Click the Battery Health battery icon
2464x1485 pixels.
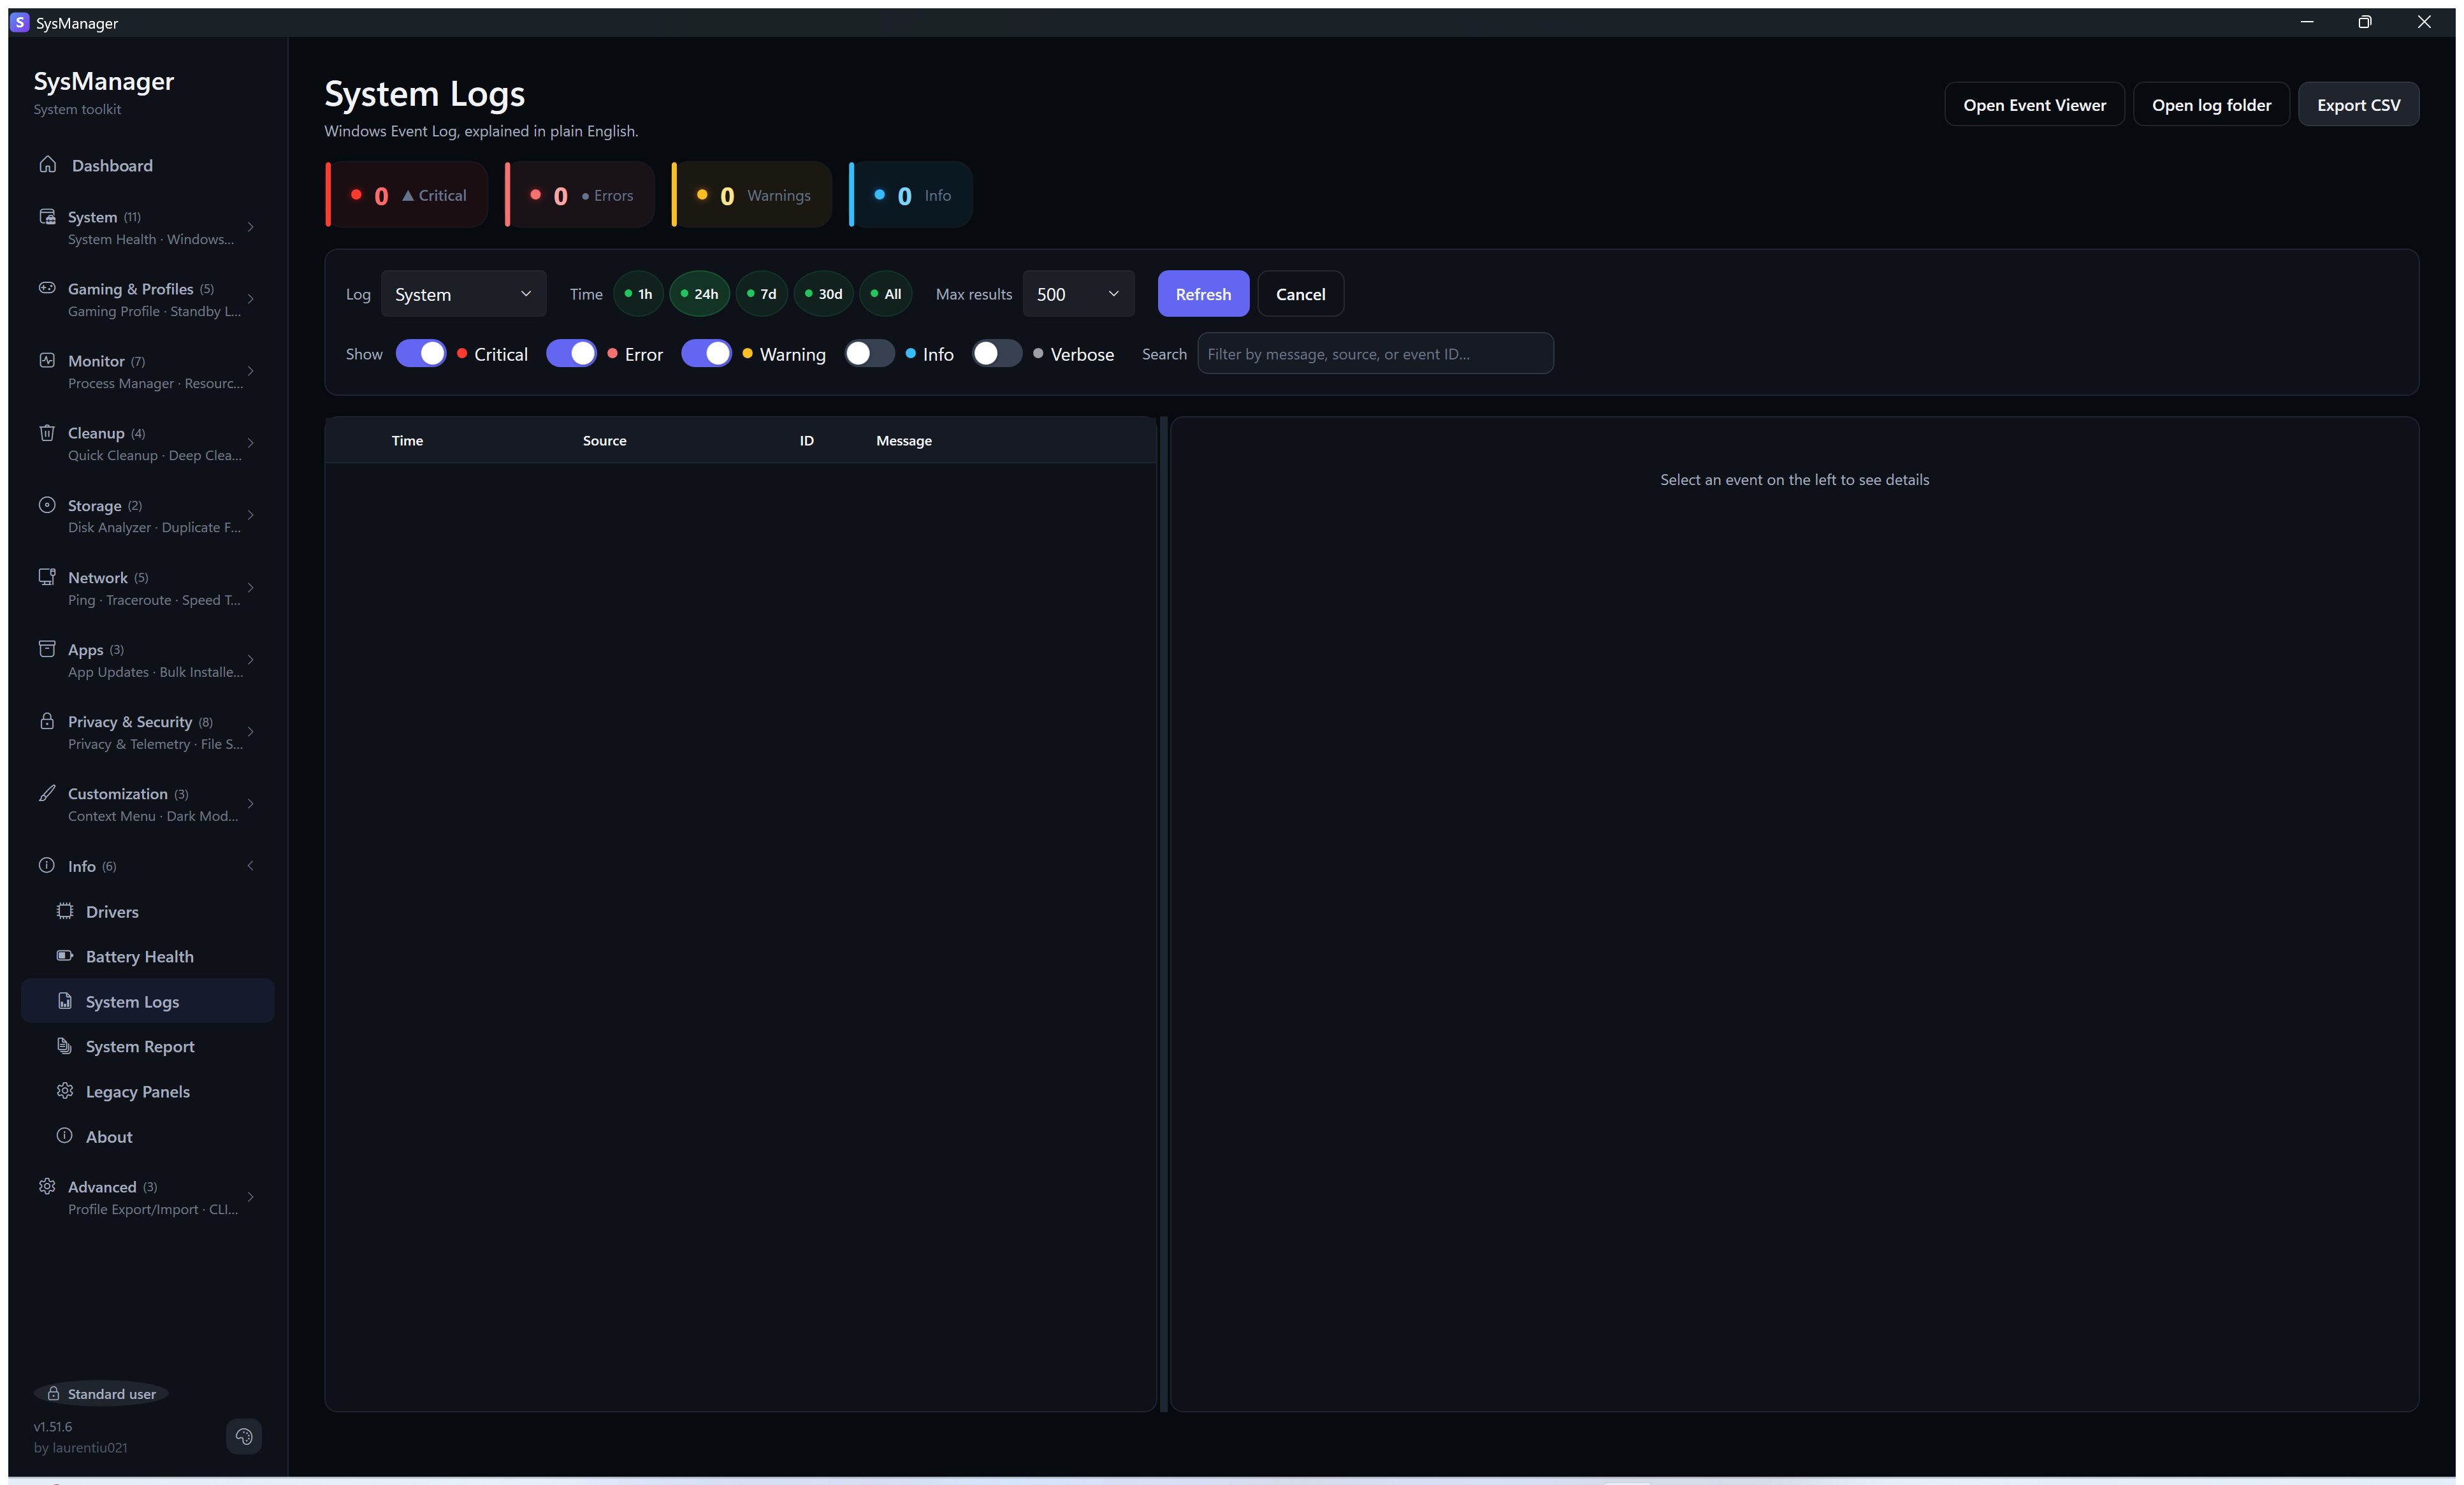[x=65, y=955]
